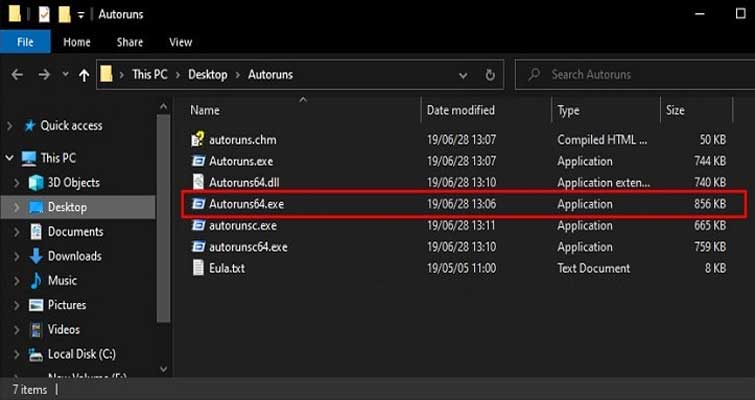Expand address bar history dropdown
The height and width of the screenshot is (400, 755).
(463, 75)
